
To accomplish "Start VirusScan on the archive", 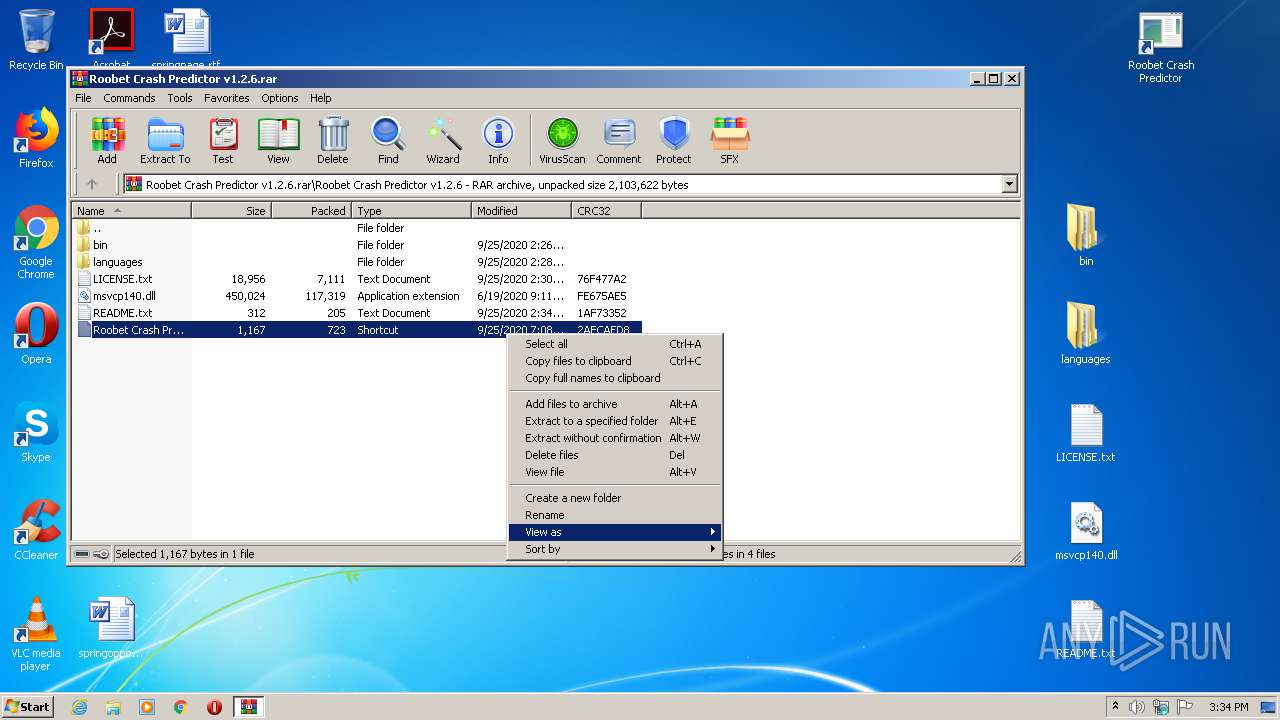I will coord(562,140).
